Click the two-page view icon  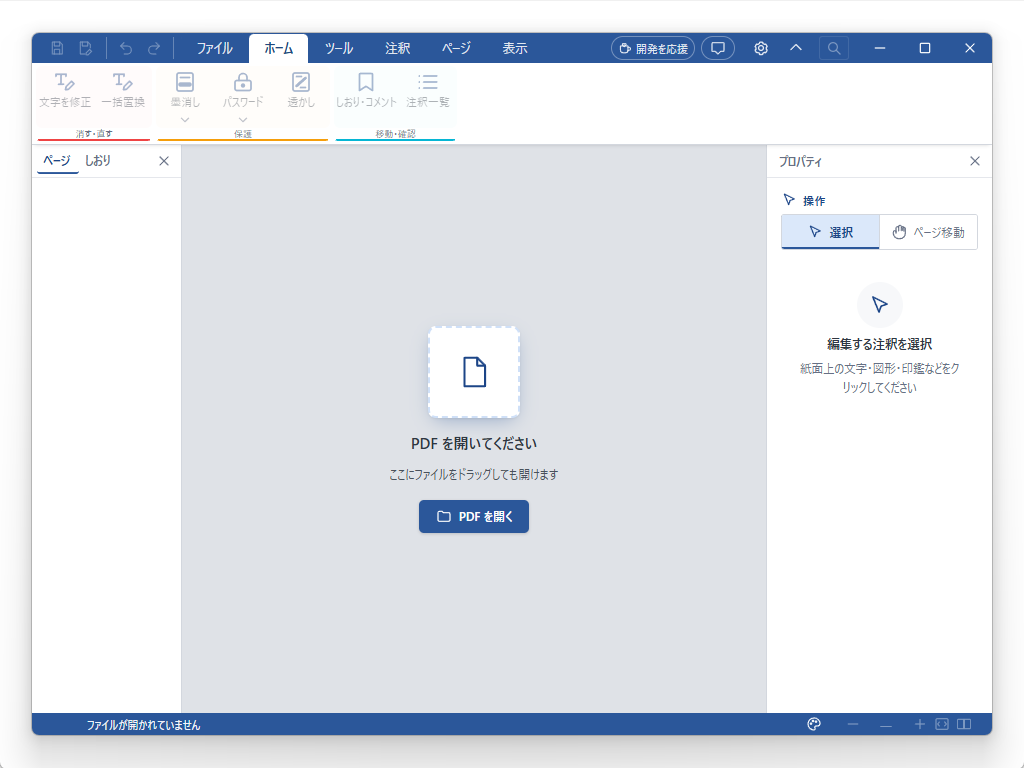coord(964,724)
